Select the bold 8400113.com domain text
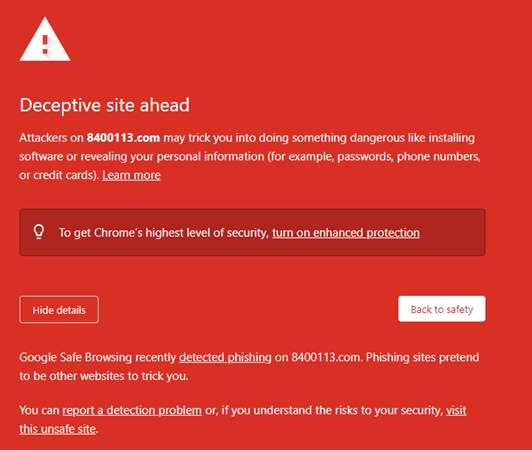532x450 pixels. pyautogui.click(x=123, y=138)
